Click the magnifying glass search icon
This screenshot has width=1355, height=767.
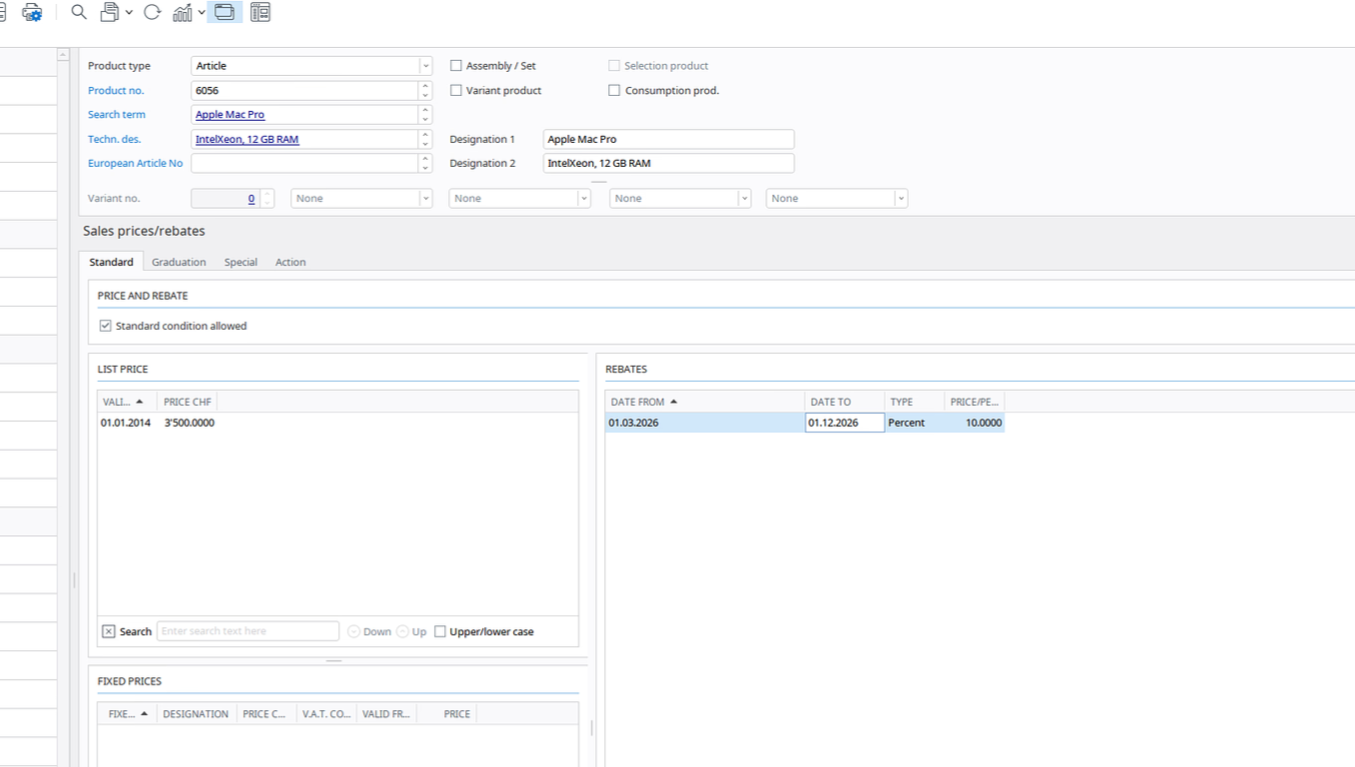[78, 12]
